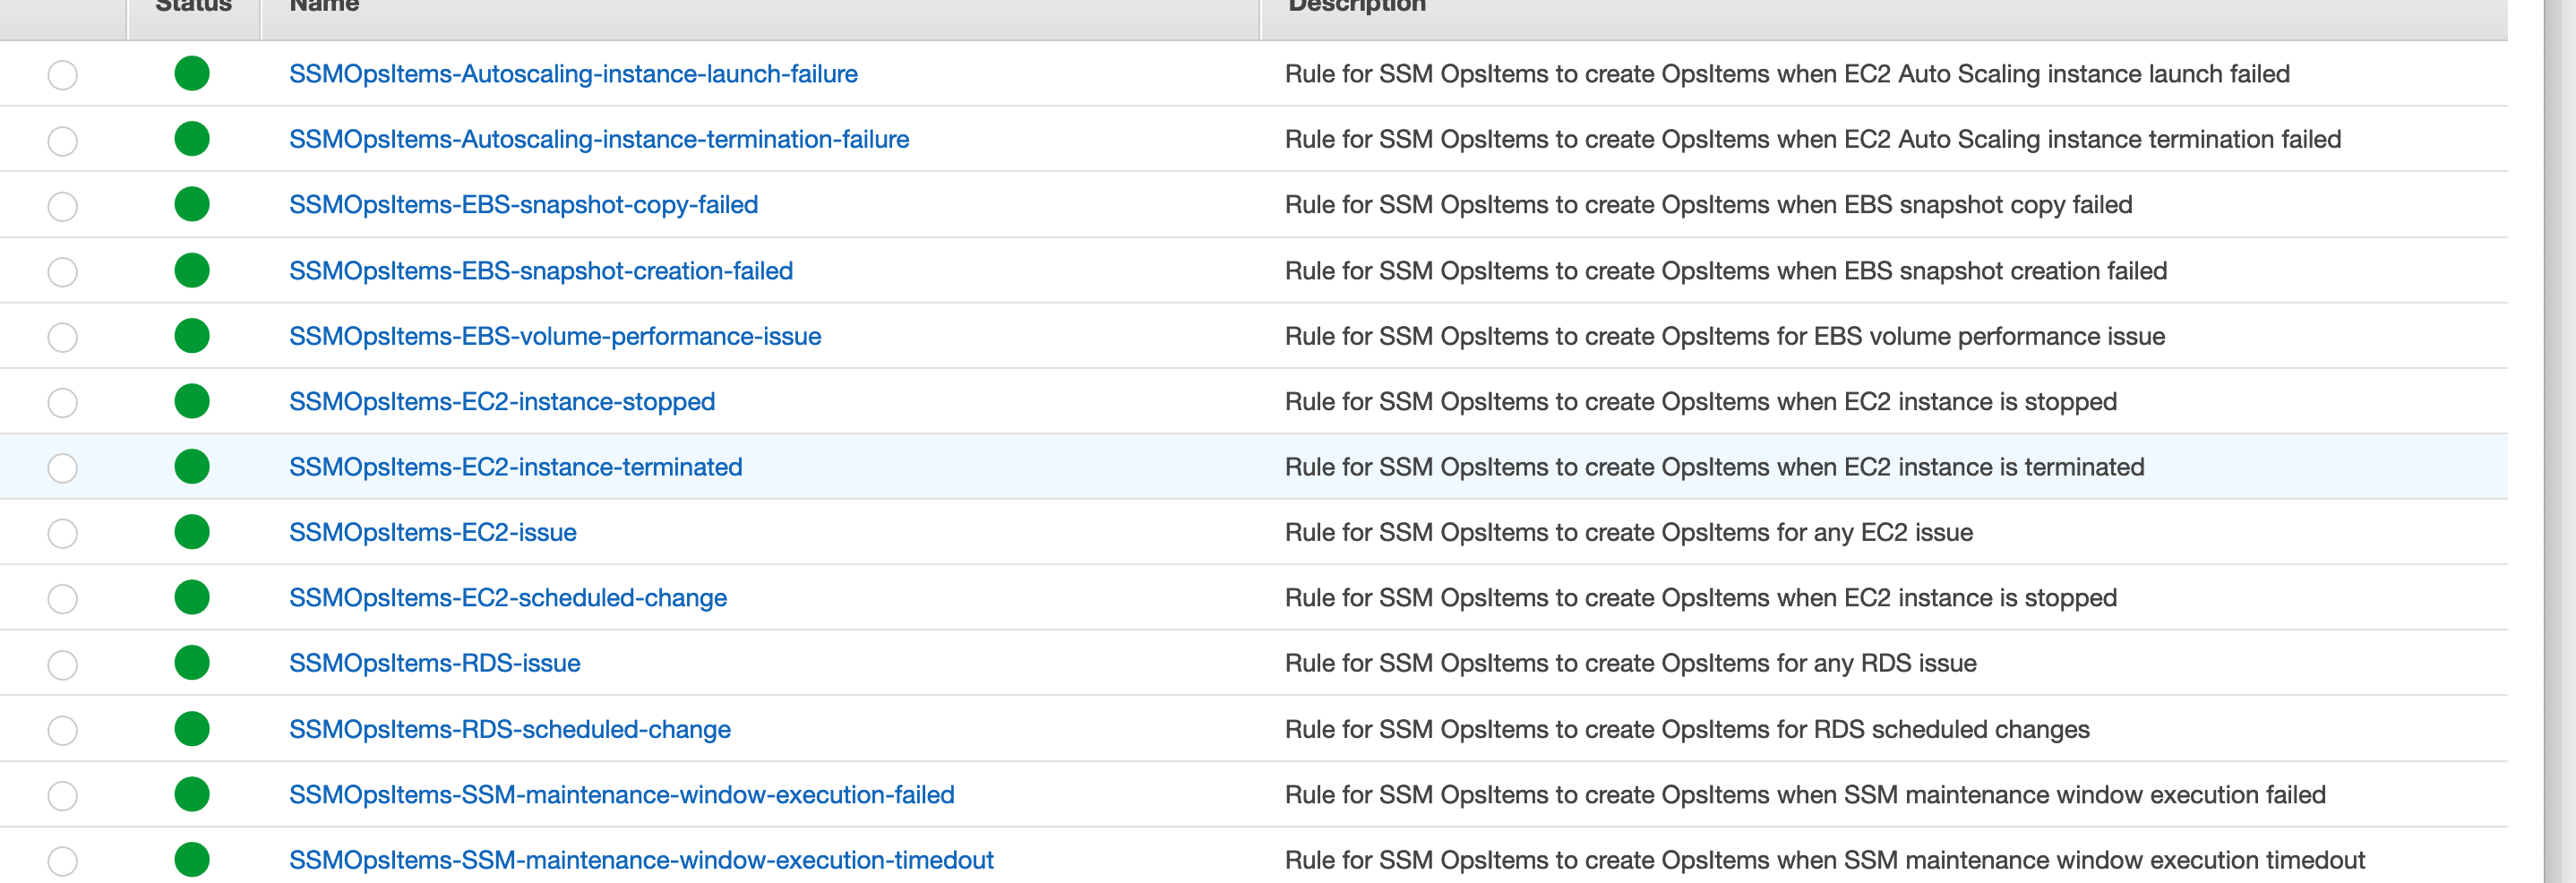Click the vertical scrollbar on the right edge
This screenshot has height=883, width=2576.
pos(2559,441)
